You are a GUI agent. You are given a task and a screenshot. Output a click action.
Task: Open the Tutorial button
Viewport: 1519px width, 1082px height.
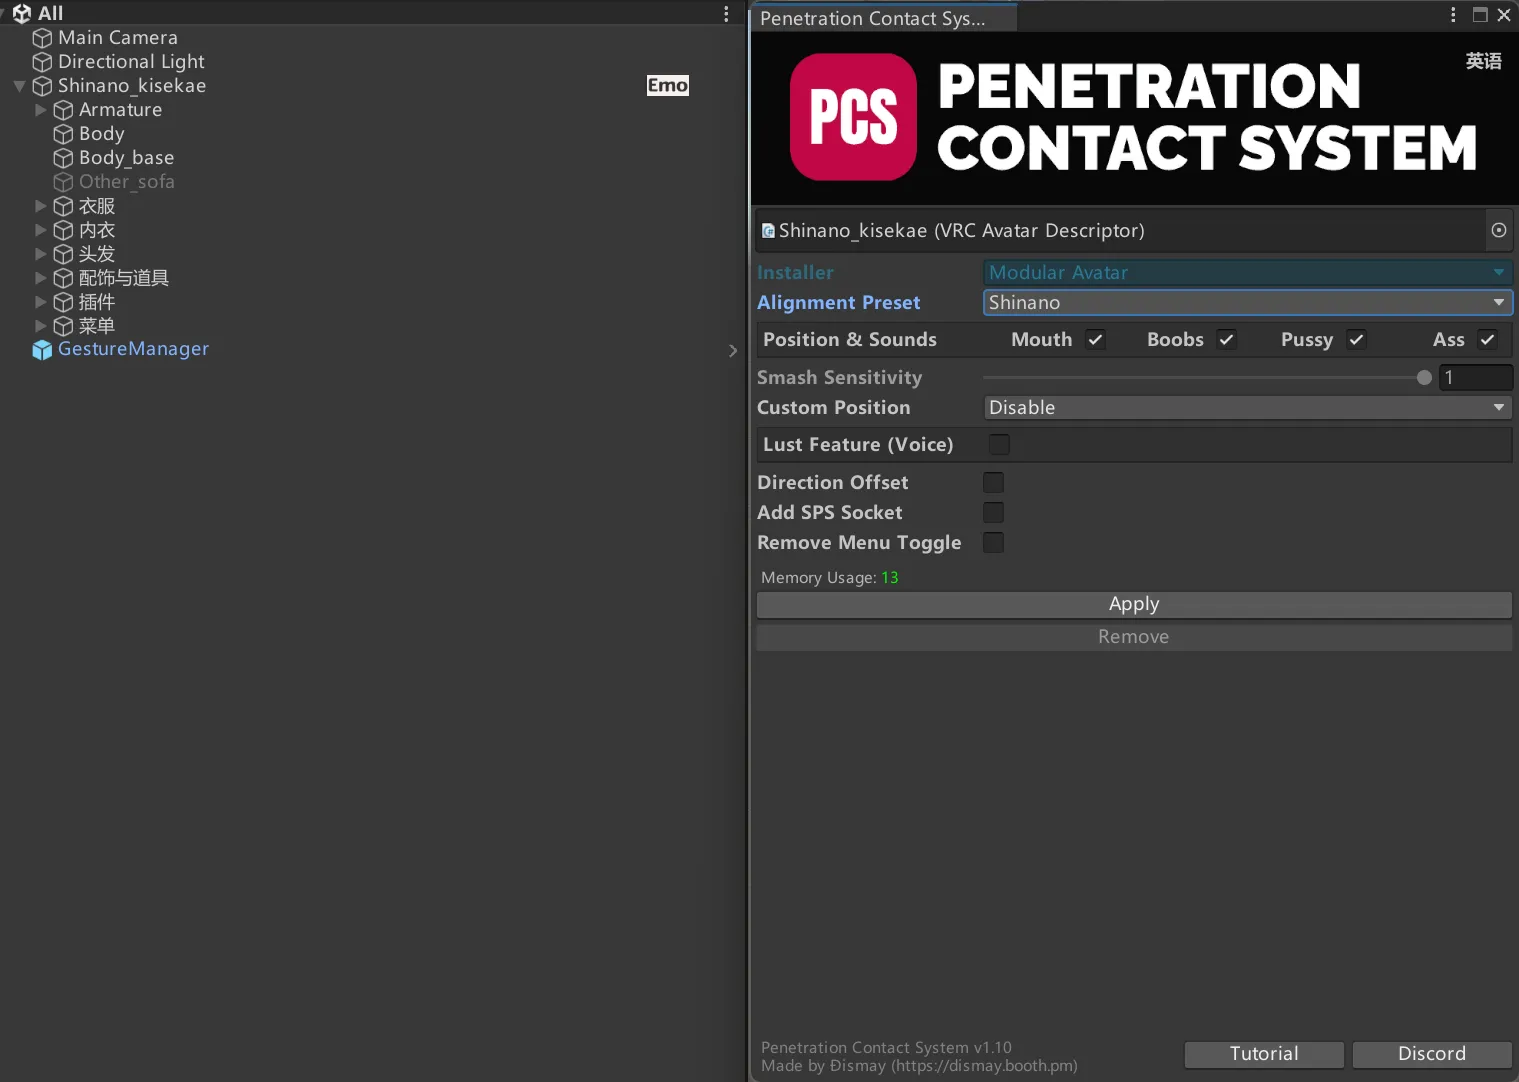coord(1264,1054)
